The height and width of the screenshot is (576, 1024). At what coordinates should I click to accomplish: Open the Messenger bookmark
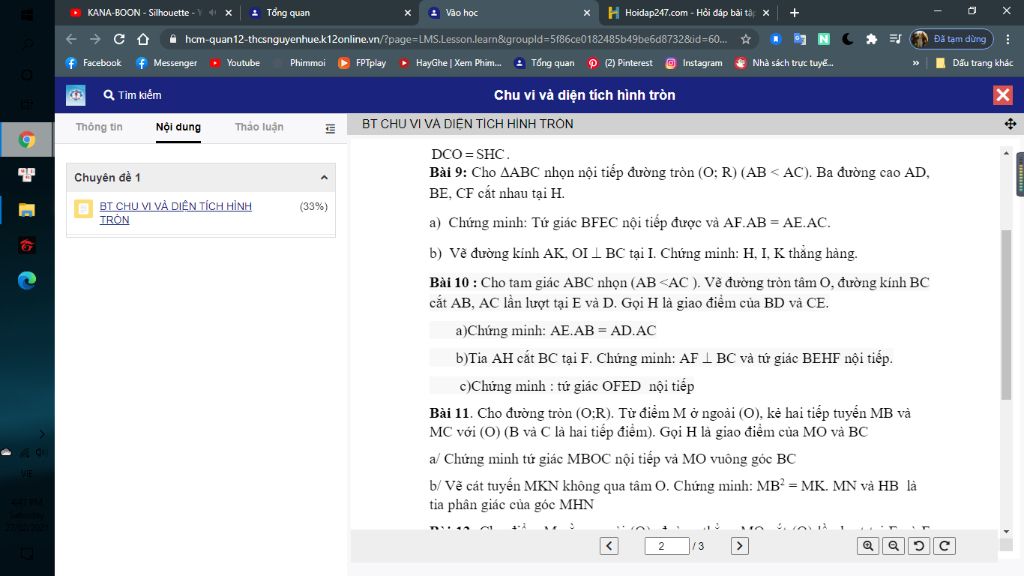(x=167, y=63)
